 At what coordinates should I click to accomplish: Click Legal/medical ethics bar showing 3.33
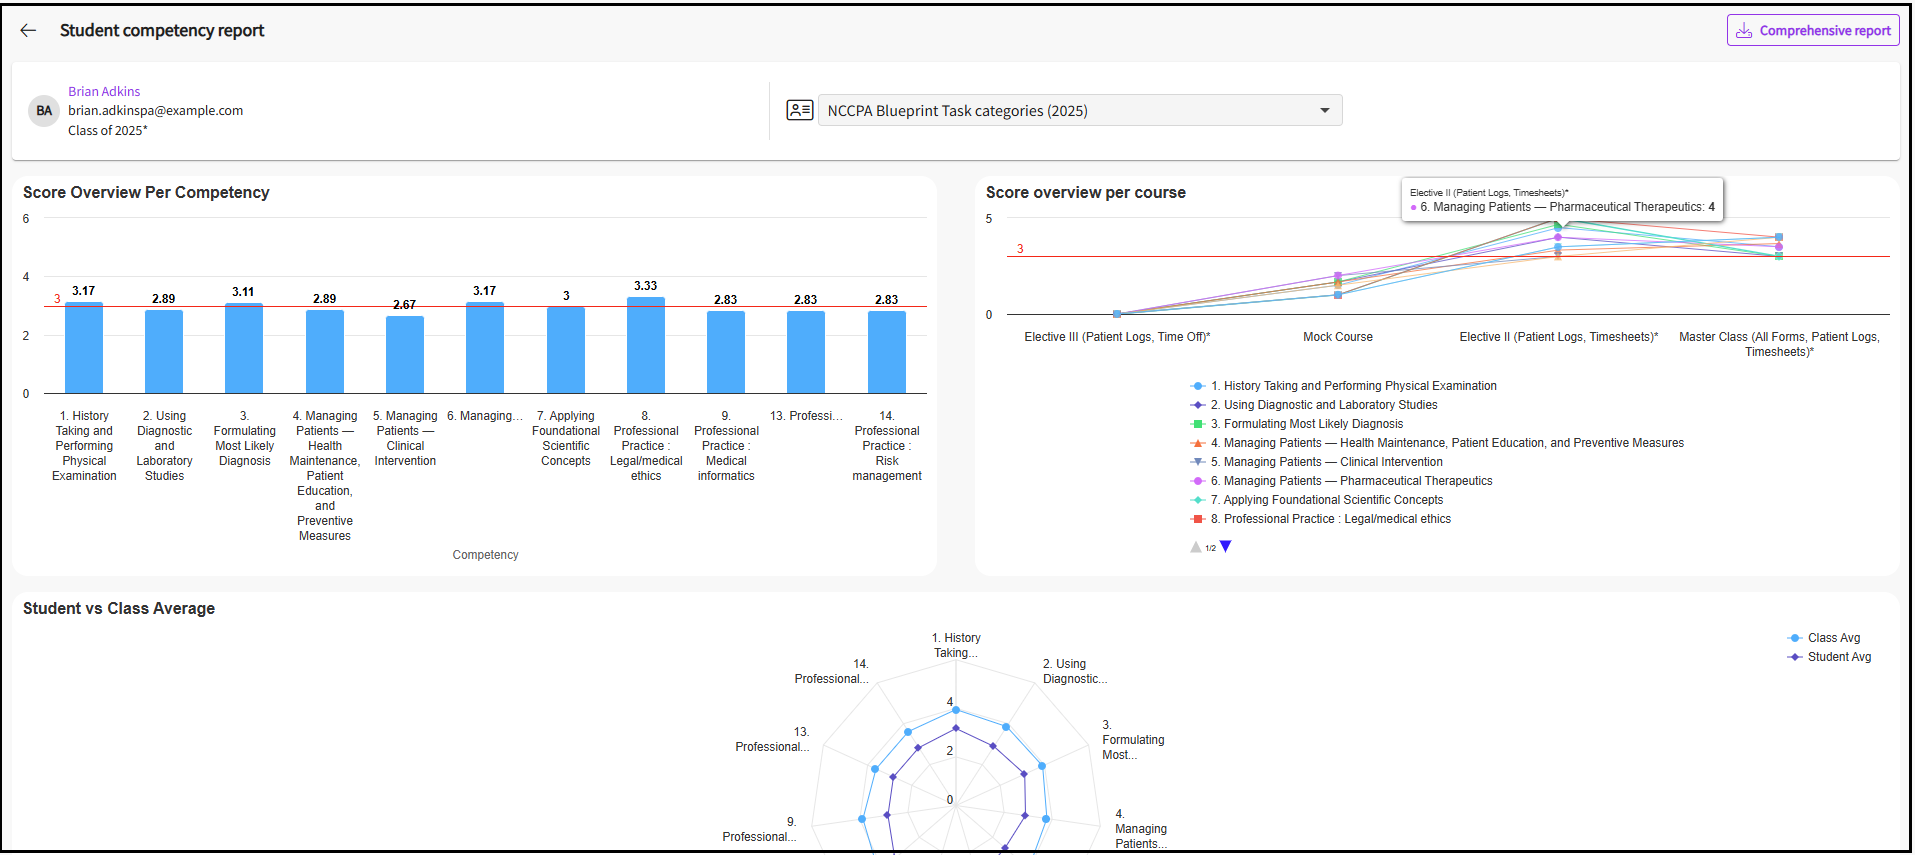[646, 345]
